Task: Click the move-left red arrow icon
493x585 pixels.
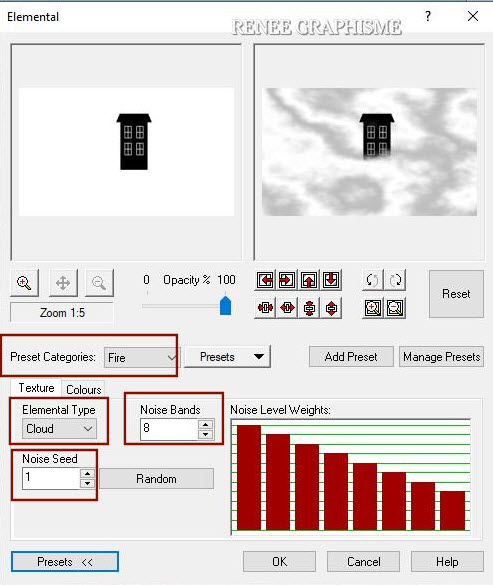Action: [265, 280]
